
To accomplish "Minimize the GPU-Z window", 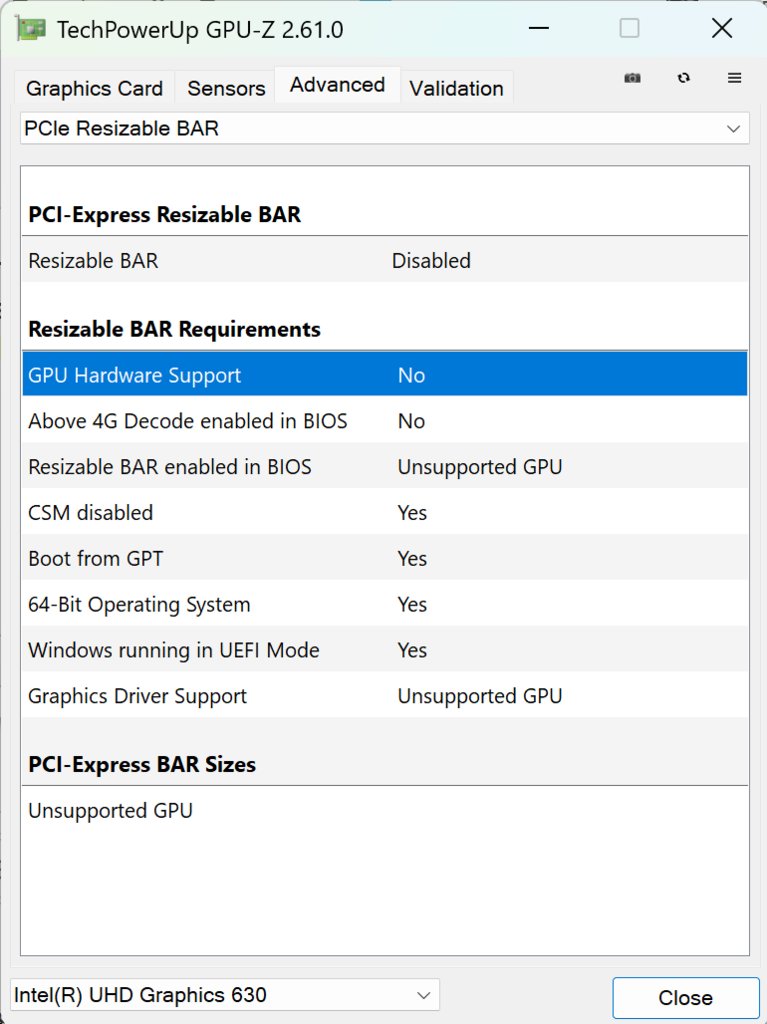I will pyautogui.click(x=538, y=29).
